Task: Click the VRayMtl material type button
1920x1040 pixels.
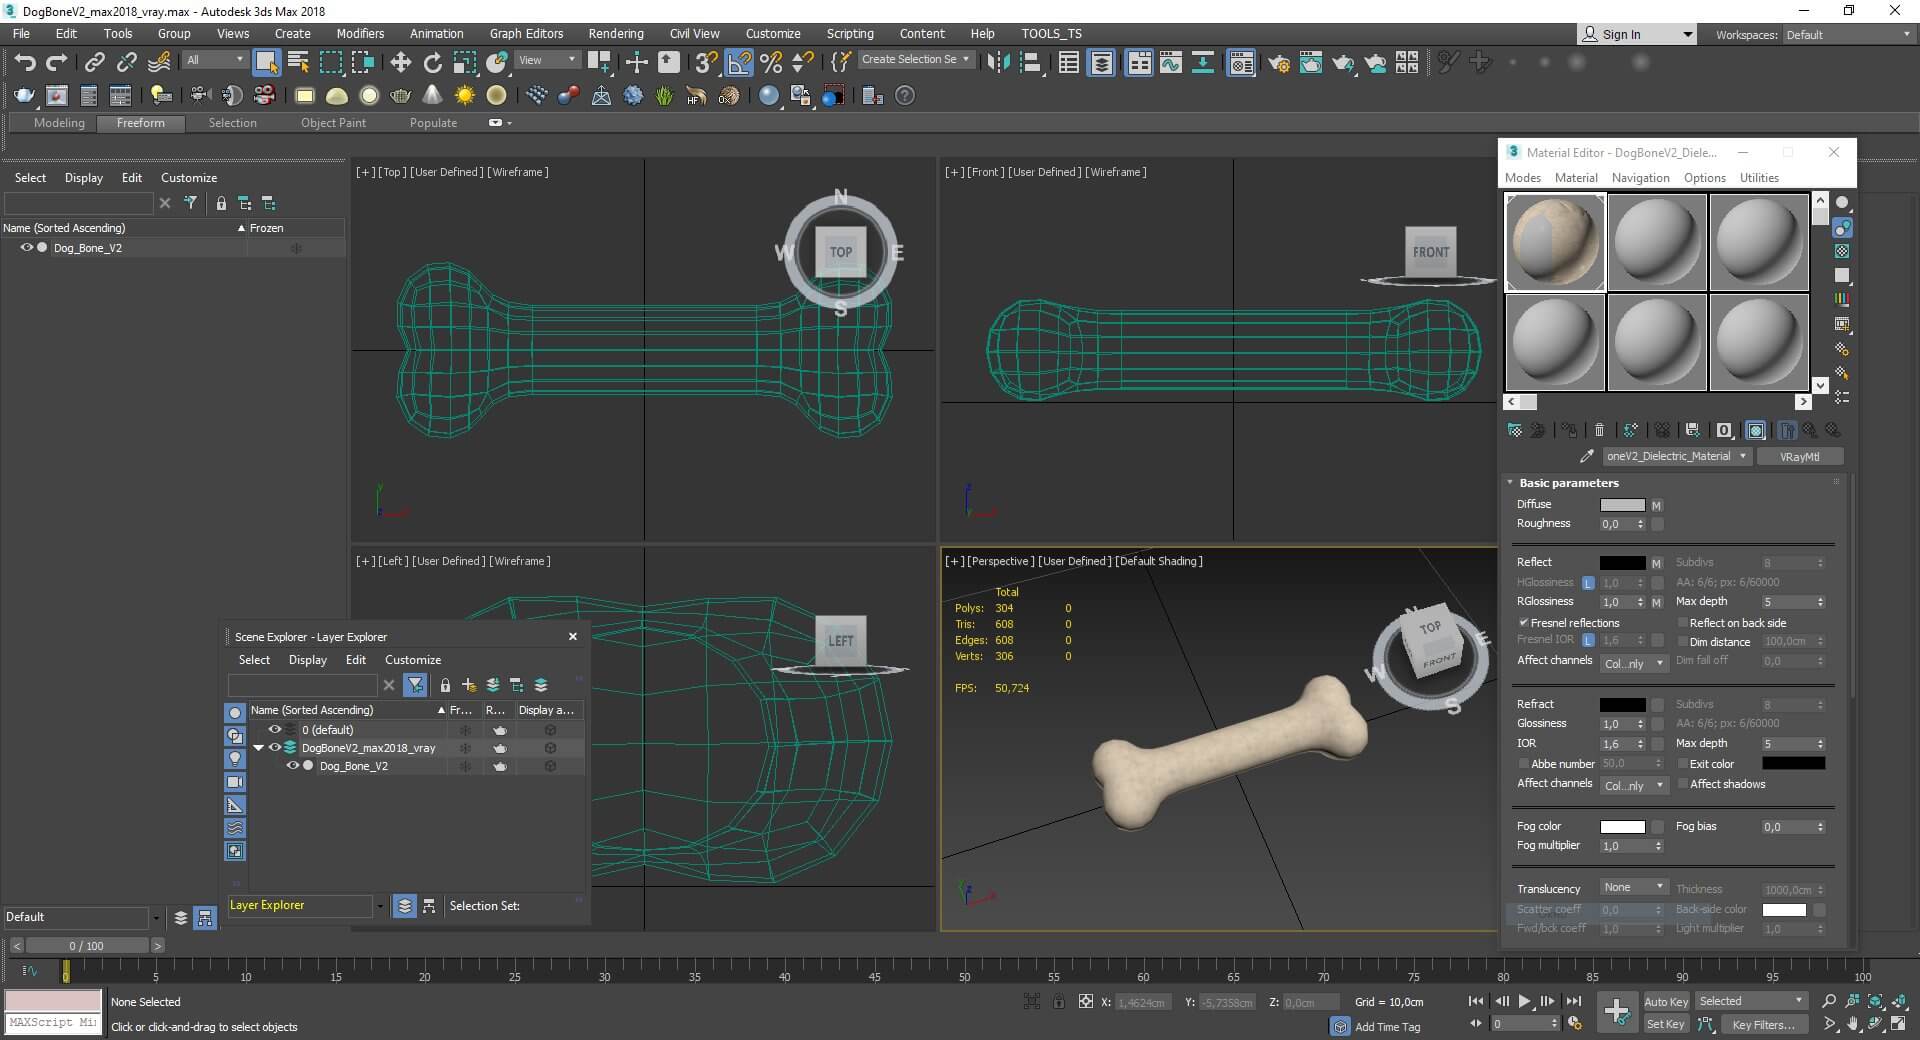Action: pyautogui.click(x=1799, y=456)
